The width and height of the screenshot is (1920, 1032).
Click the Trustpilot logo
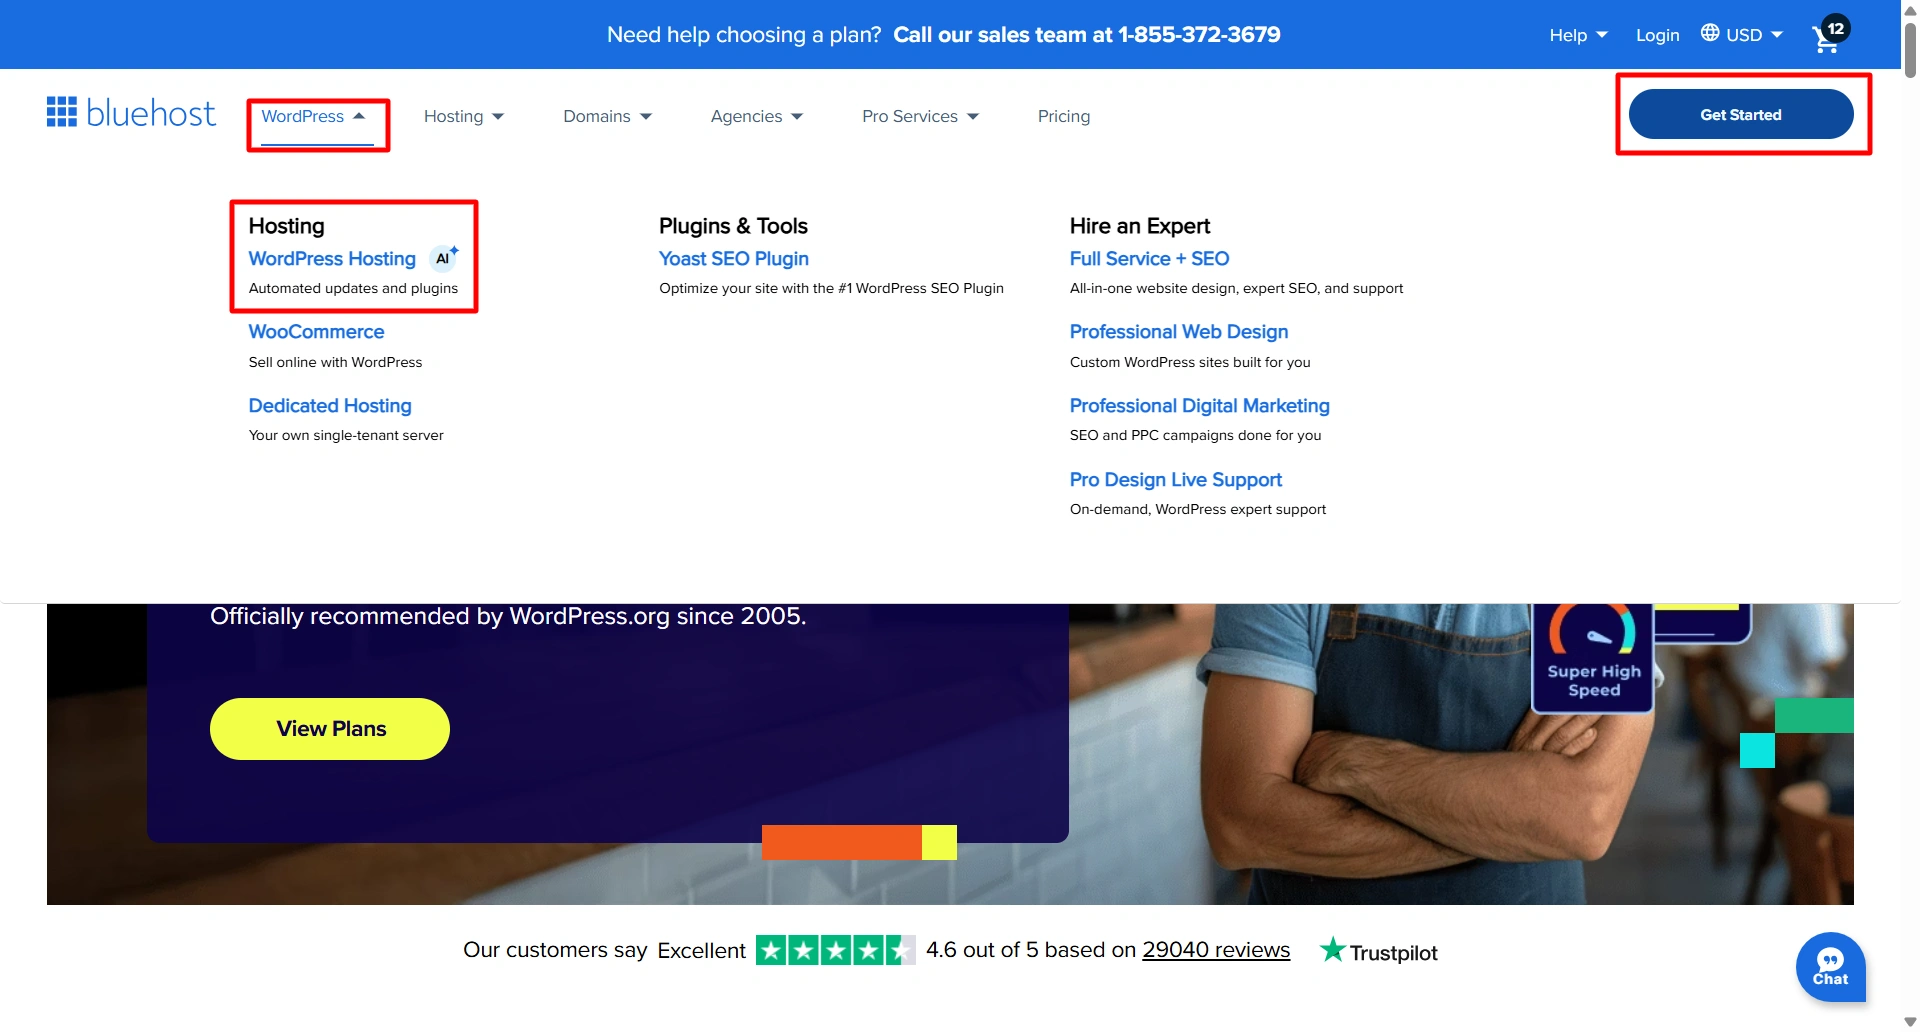tap(1378, 951)
